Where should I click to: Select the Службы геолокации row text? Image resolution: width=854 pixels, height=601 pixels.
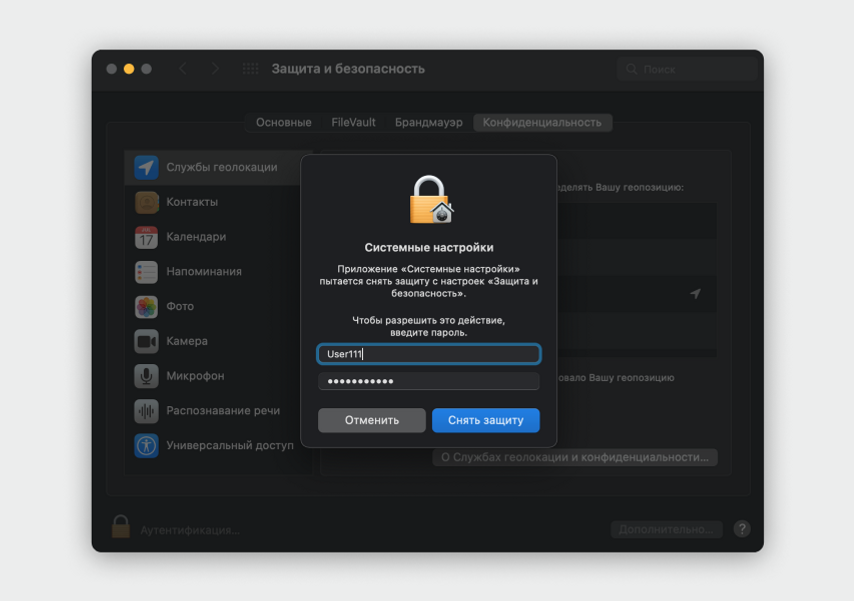[x=222, y=167]
